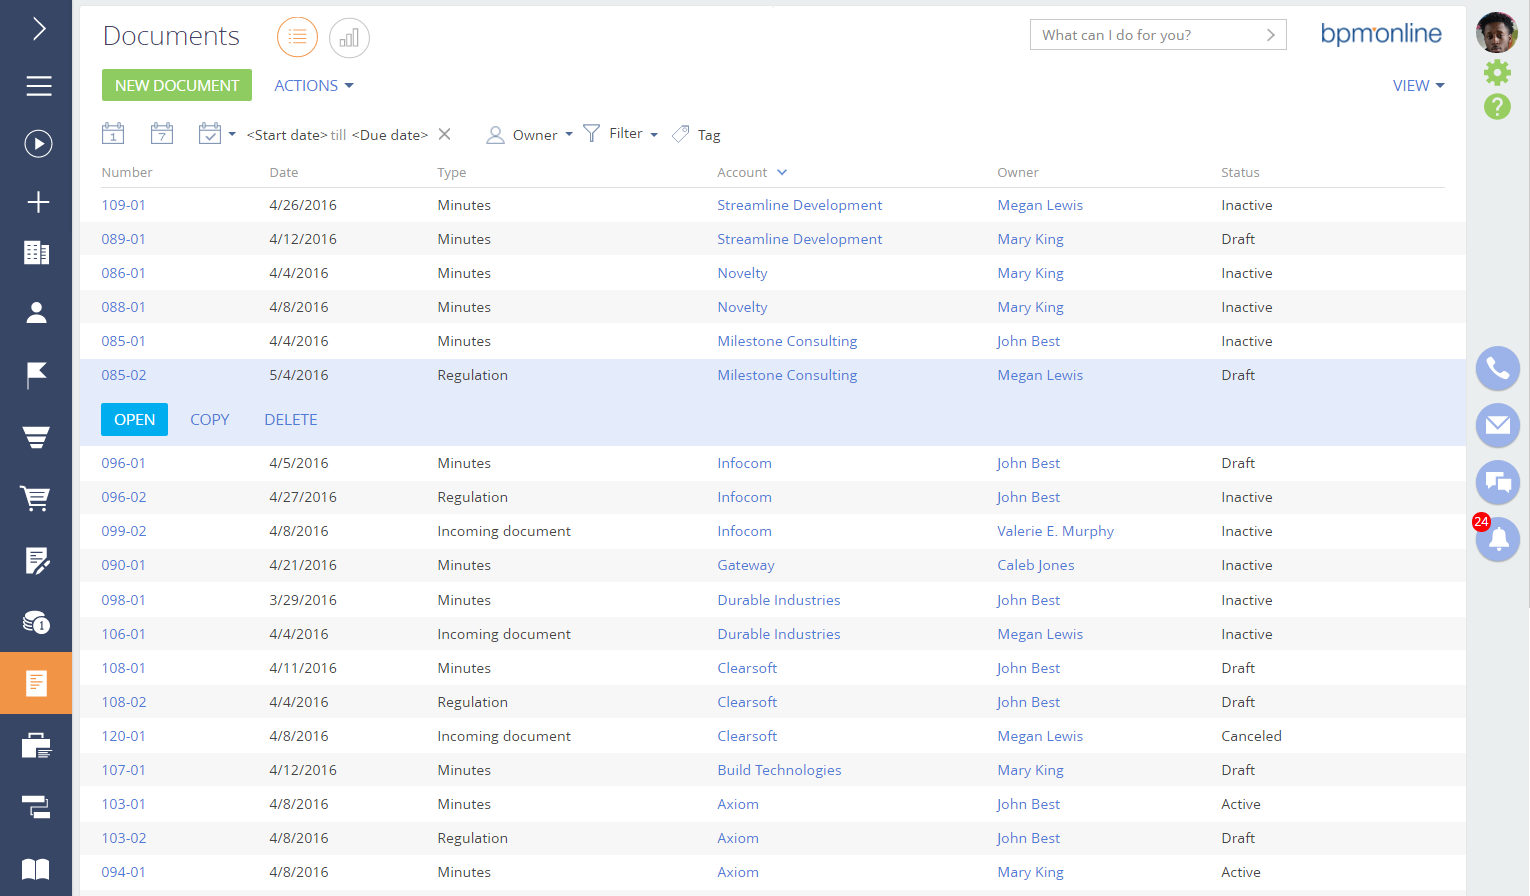Viewport: 1530px width, 896px height.
Task: Expand the collapsed left sidebar
Action: pos(38,29)
